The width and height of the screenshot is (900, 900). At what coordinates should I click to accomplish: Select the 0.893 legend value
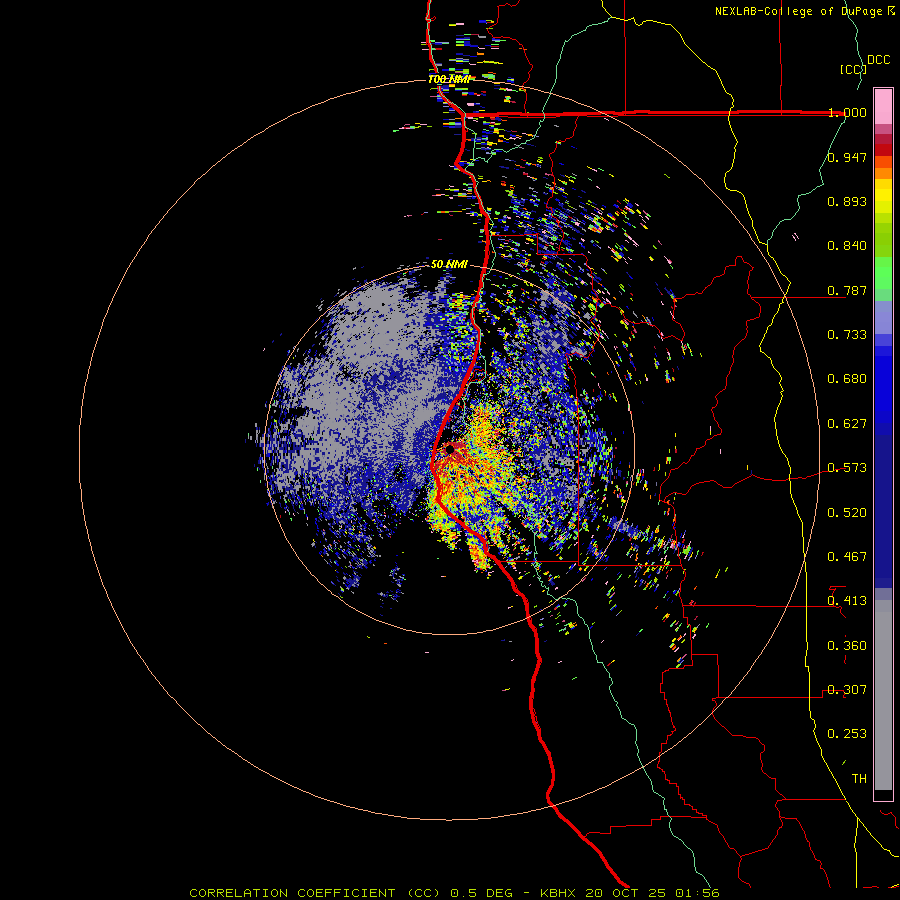pos(847,201)
